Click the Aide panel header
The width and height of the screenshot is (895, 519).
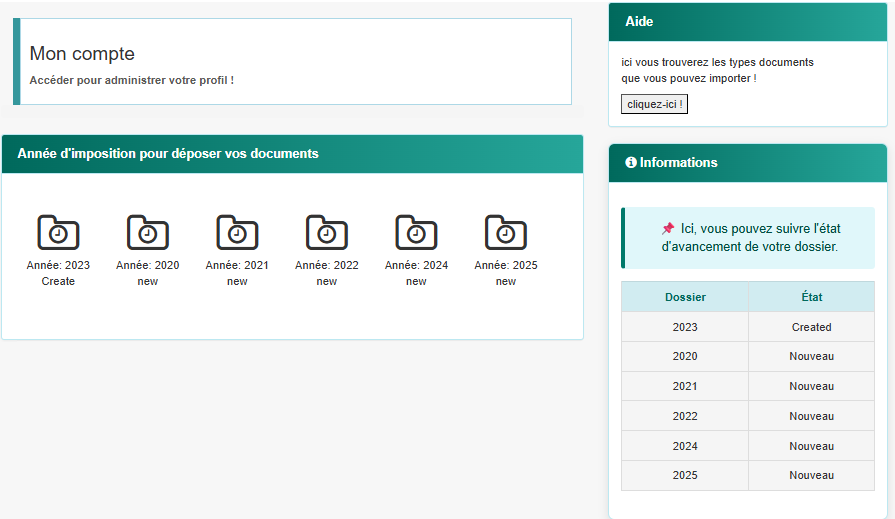[747, 22]
